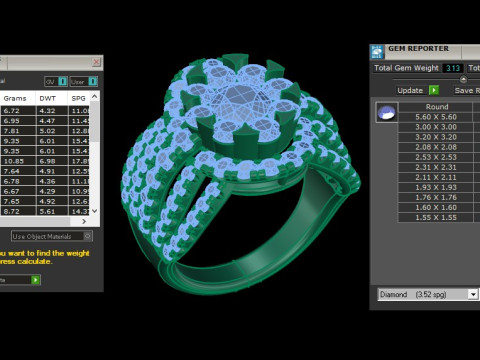Open the Diamond (3.52 spg) dropdown
480x360 pixels.
[x=428, y=294]
